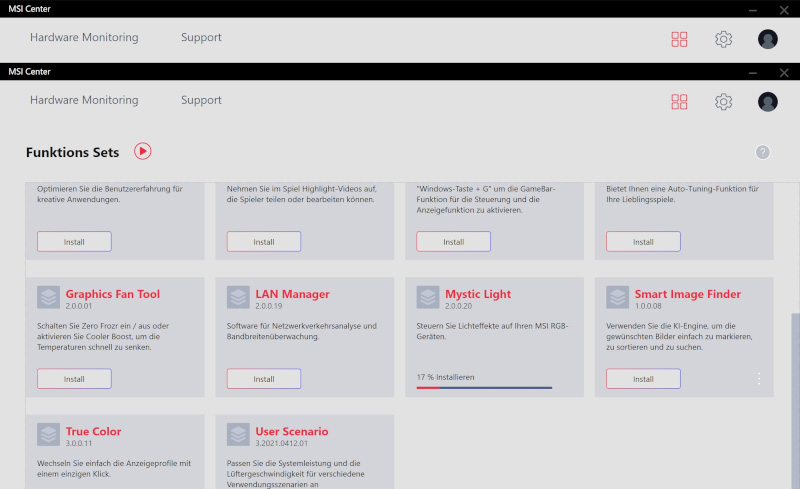Click the LAN Manager title
Image resolution: width=800 pixels, height=489 pixels.
click(292, 294)
